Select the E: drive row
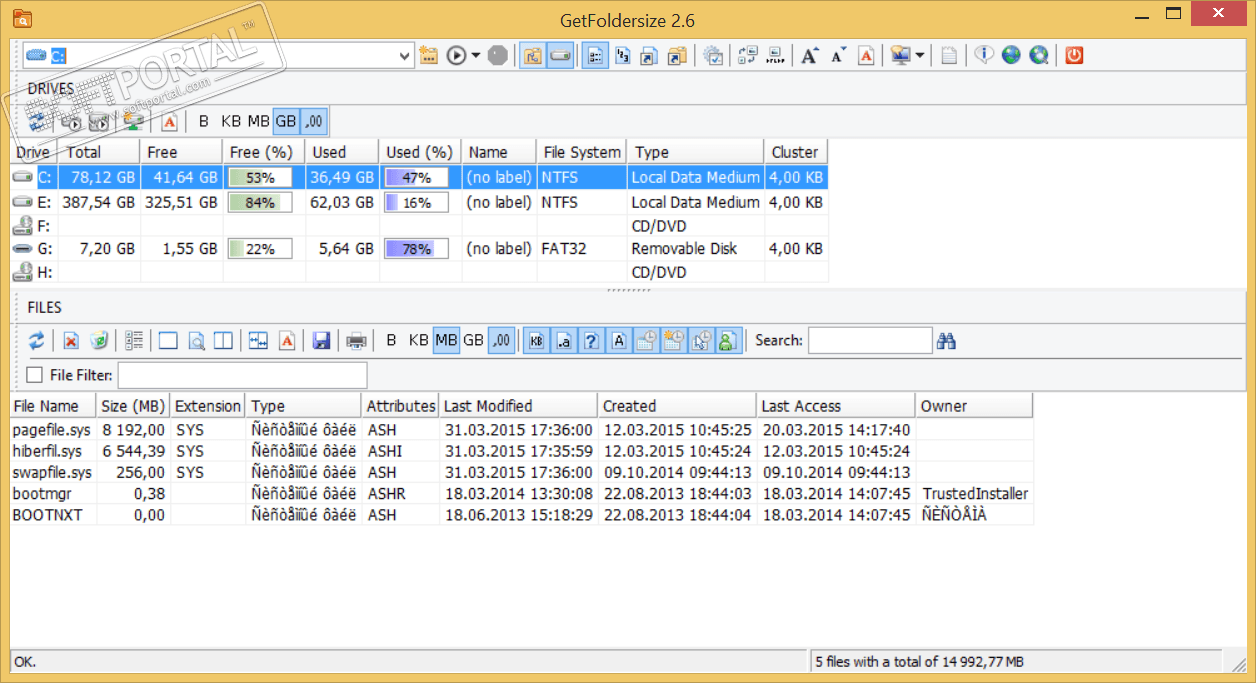This screenshot has width=1256, height=683. point(419,202)
